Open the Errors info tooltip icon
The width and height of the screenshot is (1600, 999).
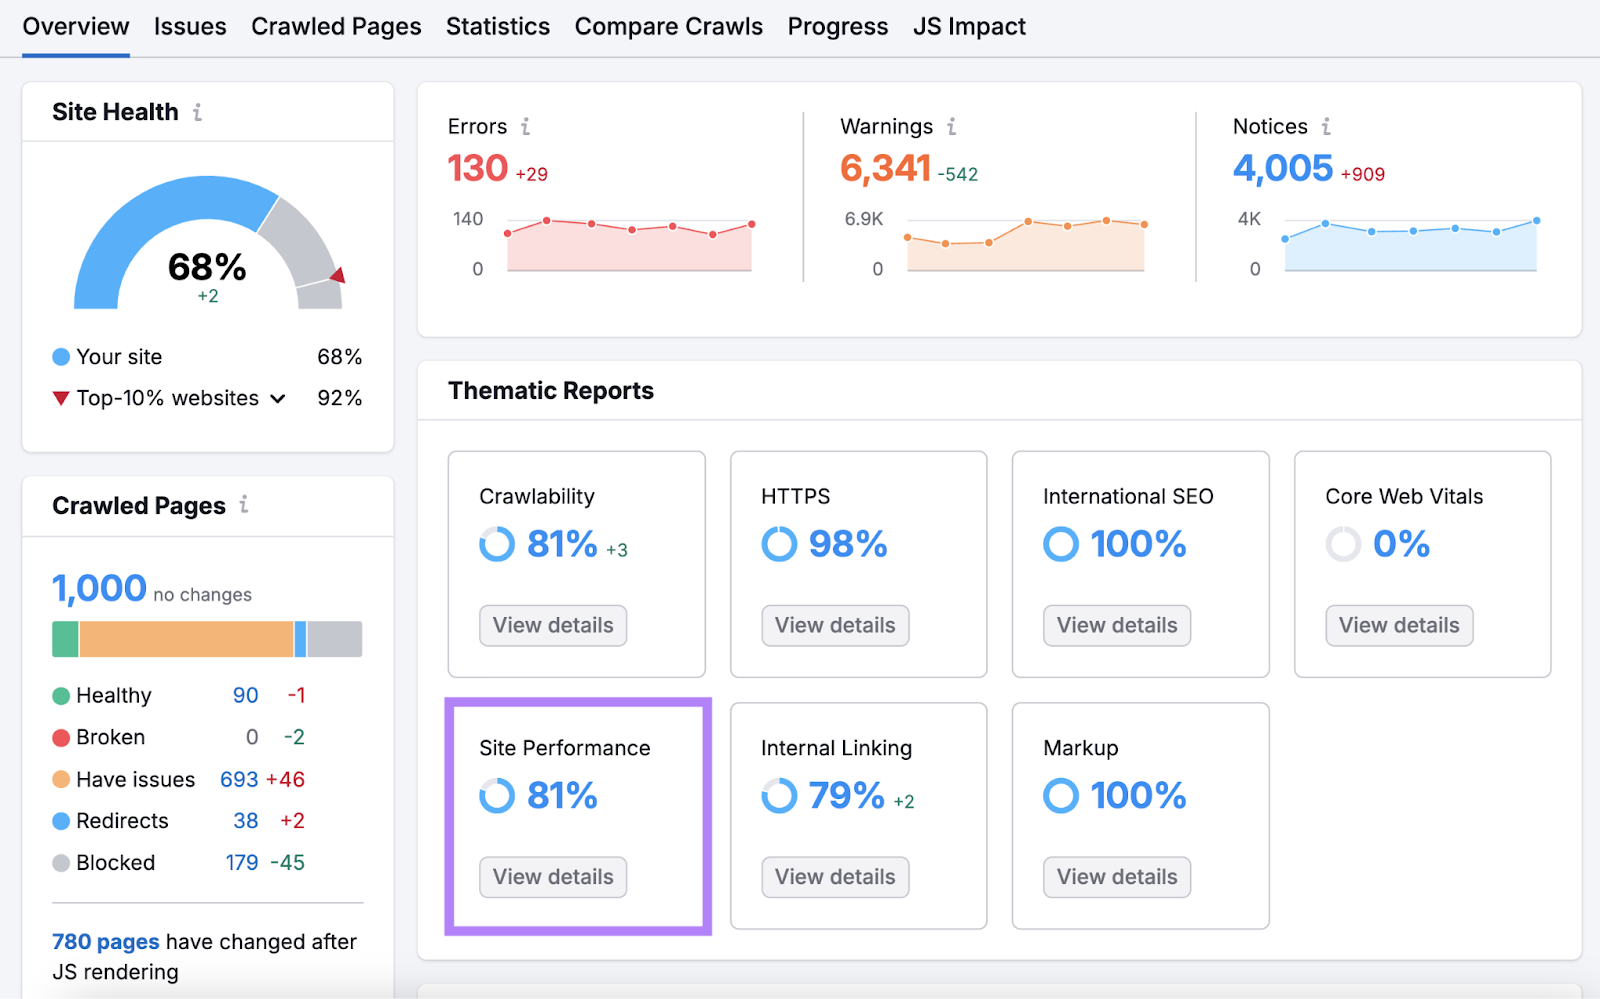point(526,127)
